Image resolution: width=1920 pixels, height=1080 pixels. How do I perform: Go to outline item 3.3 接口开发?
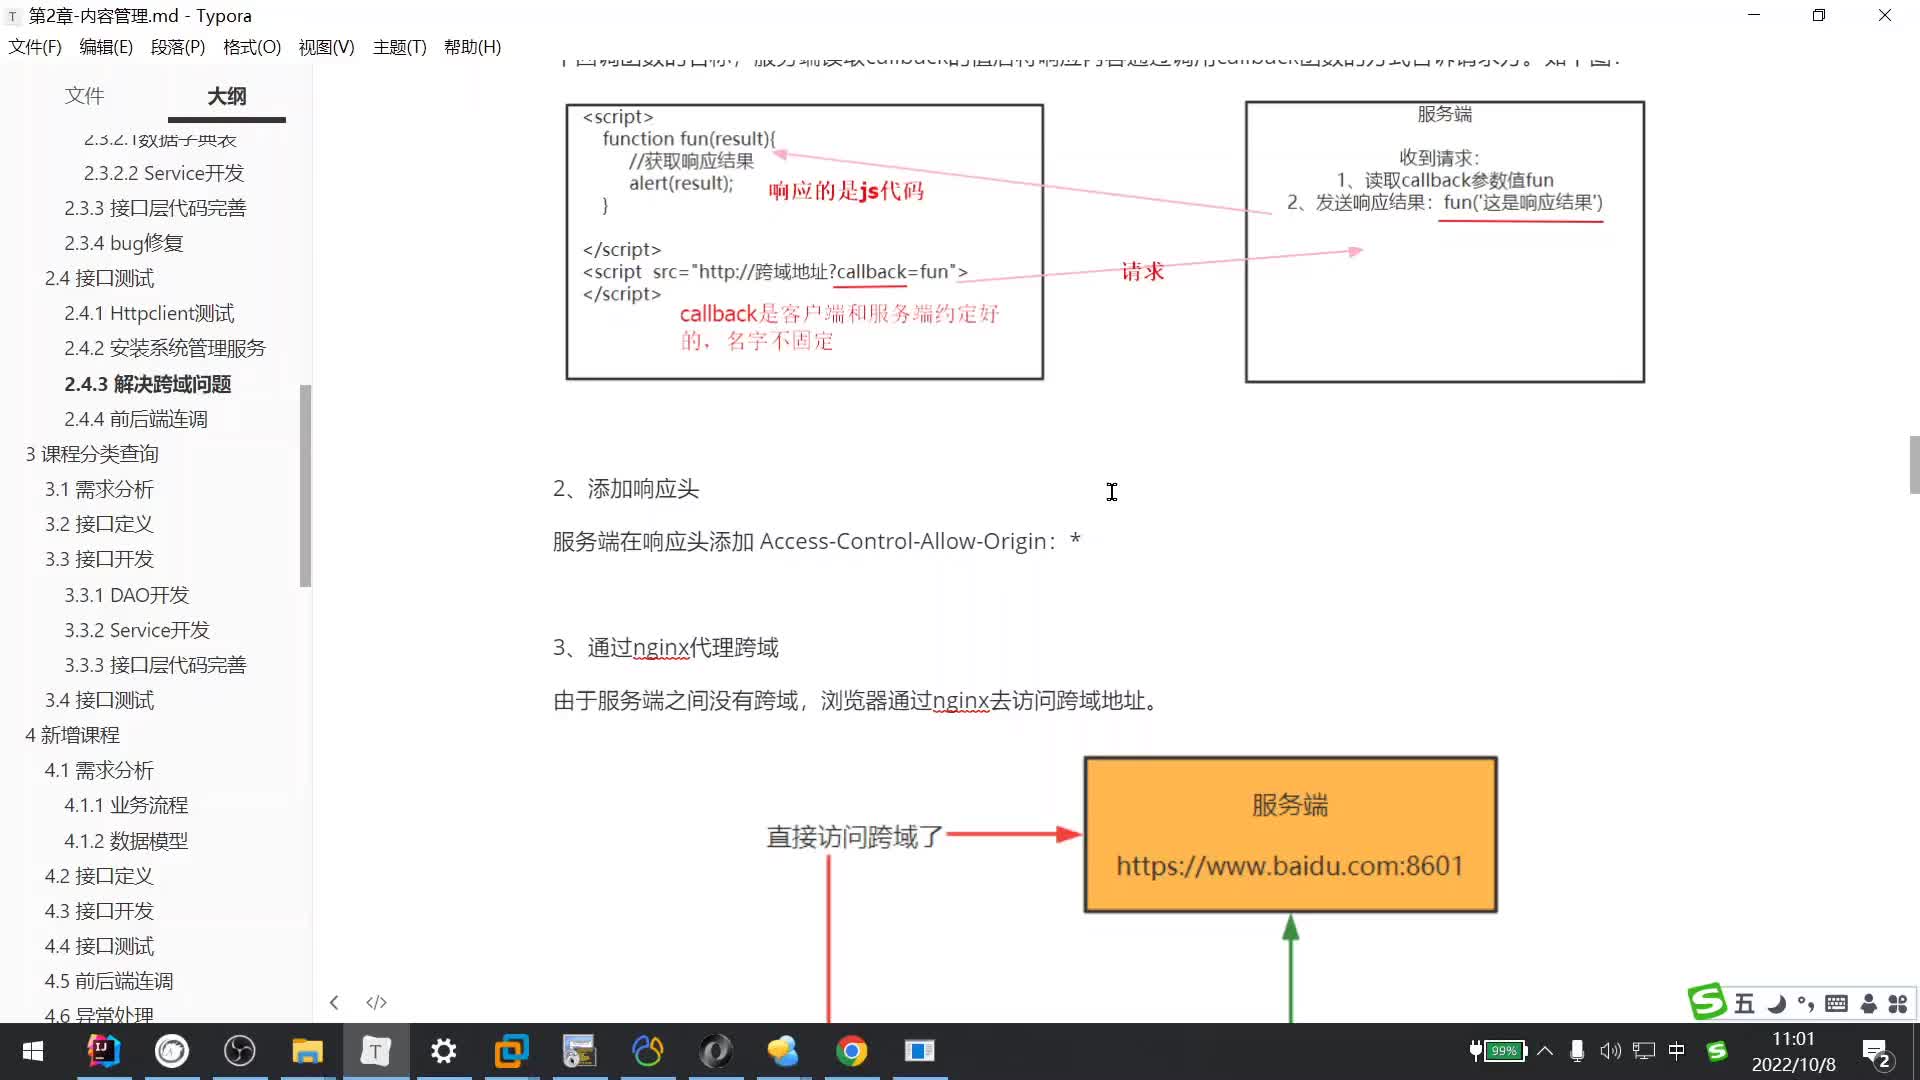click(x=99, y=559)
